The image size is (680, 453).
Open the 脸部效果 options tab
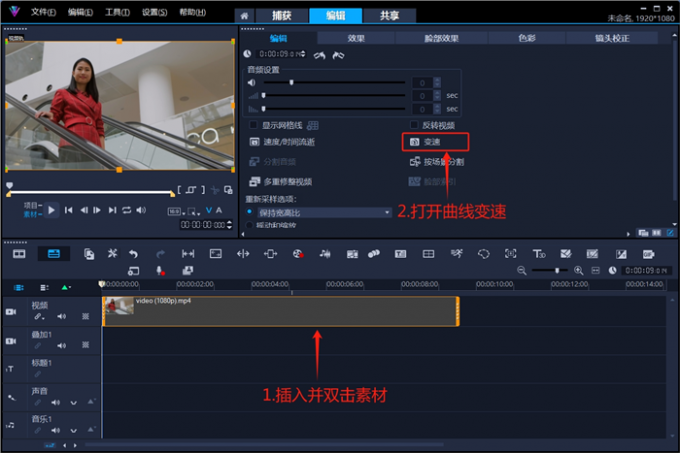click(441, 38)
